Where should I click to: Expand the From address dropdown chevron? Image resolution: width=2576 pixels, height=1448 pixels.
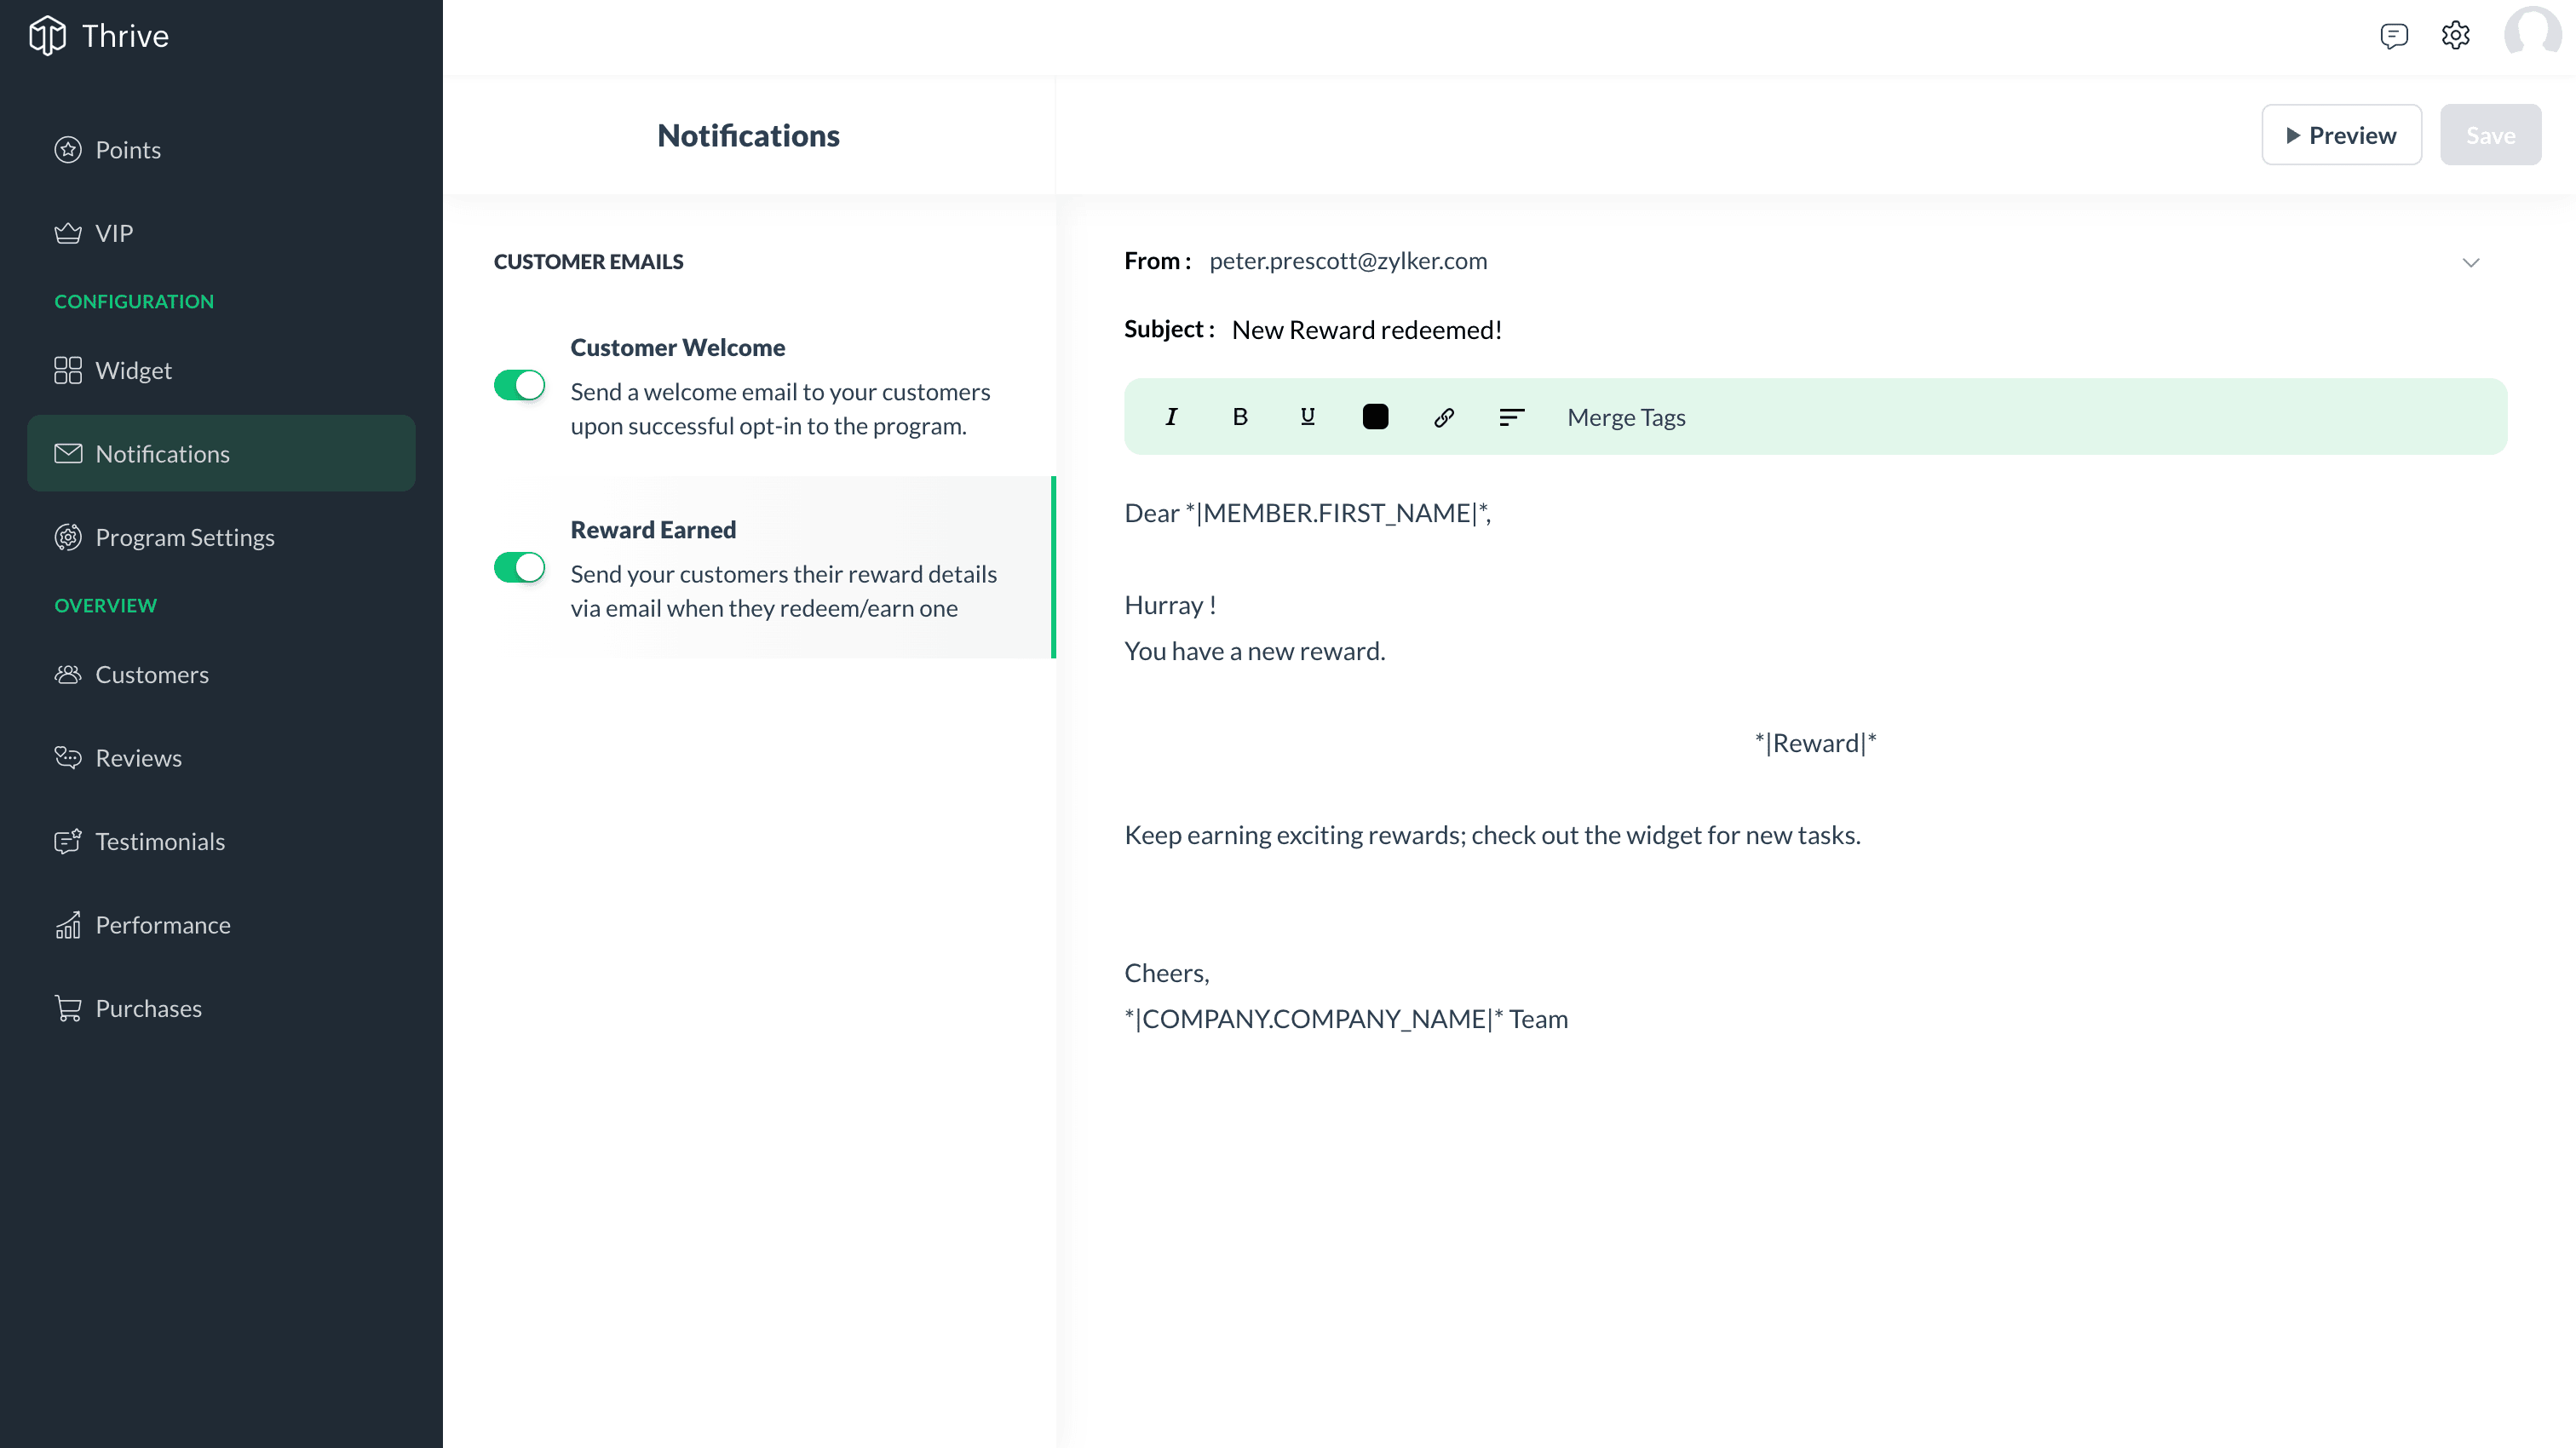click(2470, 262)
